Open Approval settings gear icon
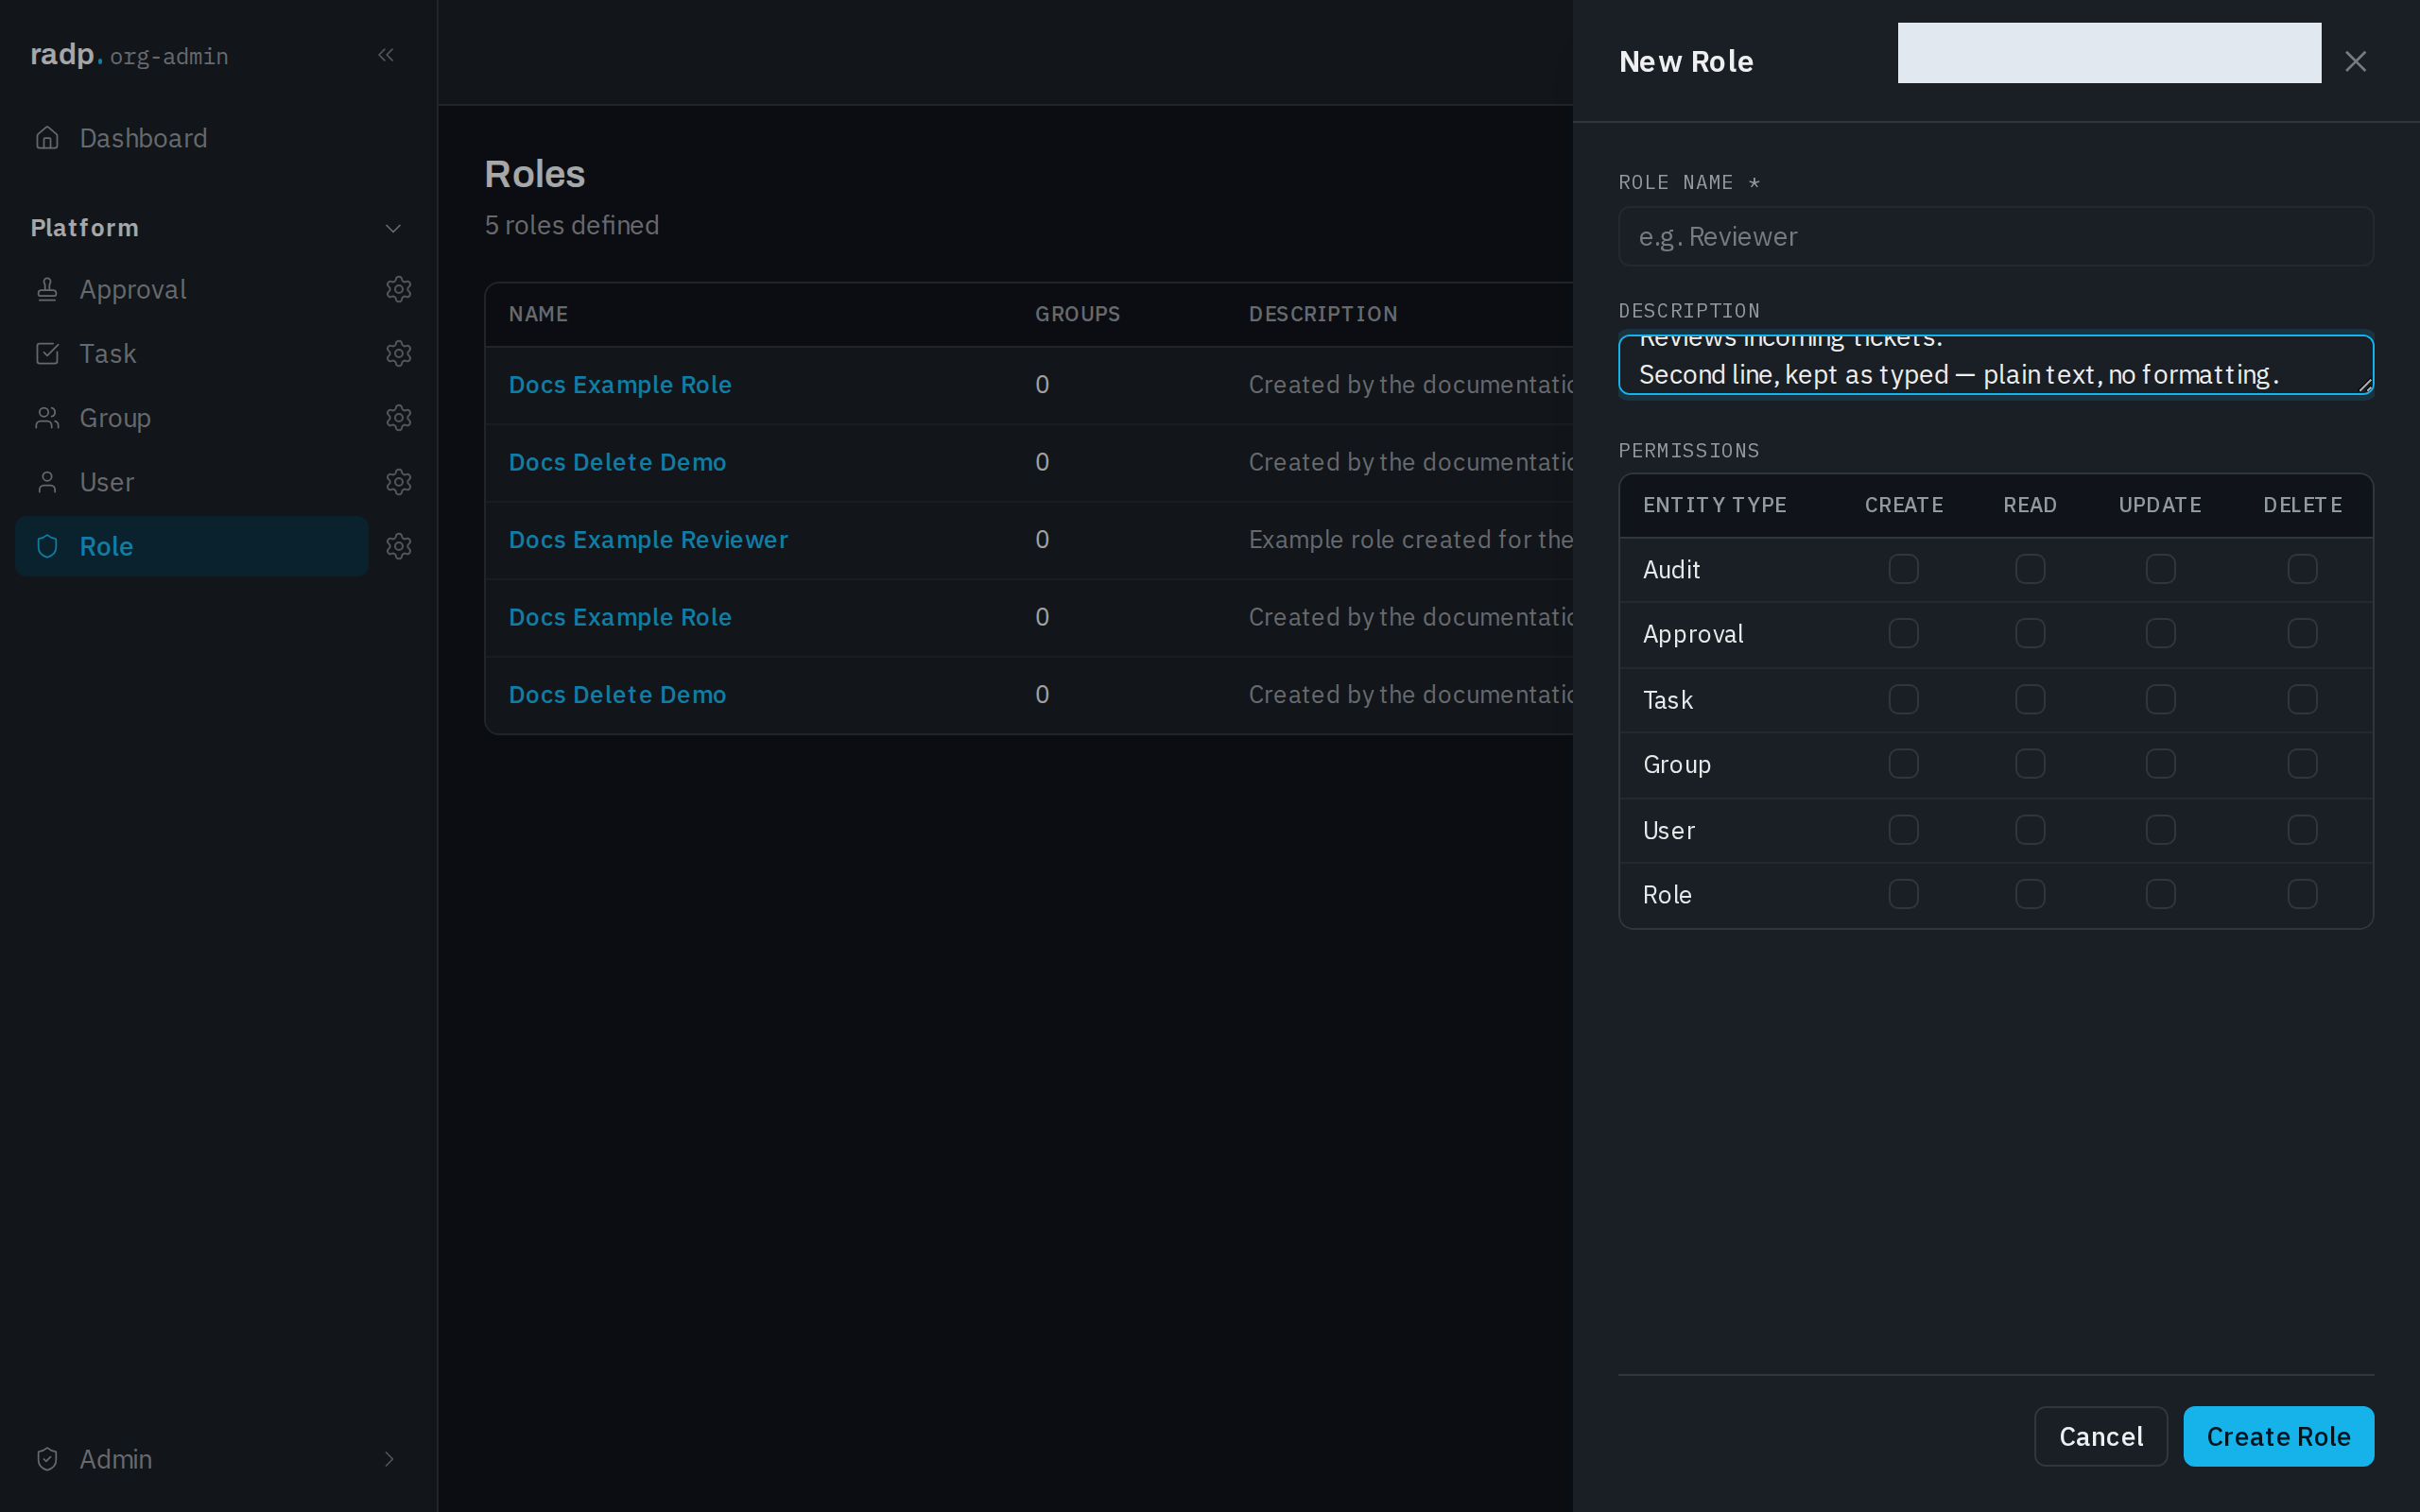 pyautogui.click(x=399, y=289)
